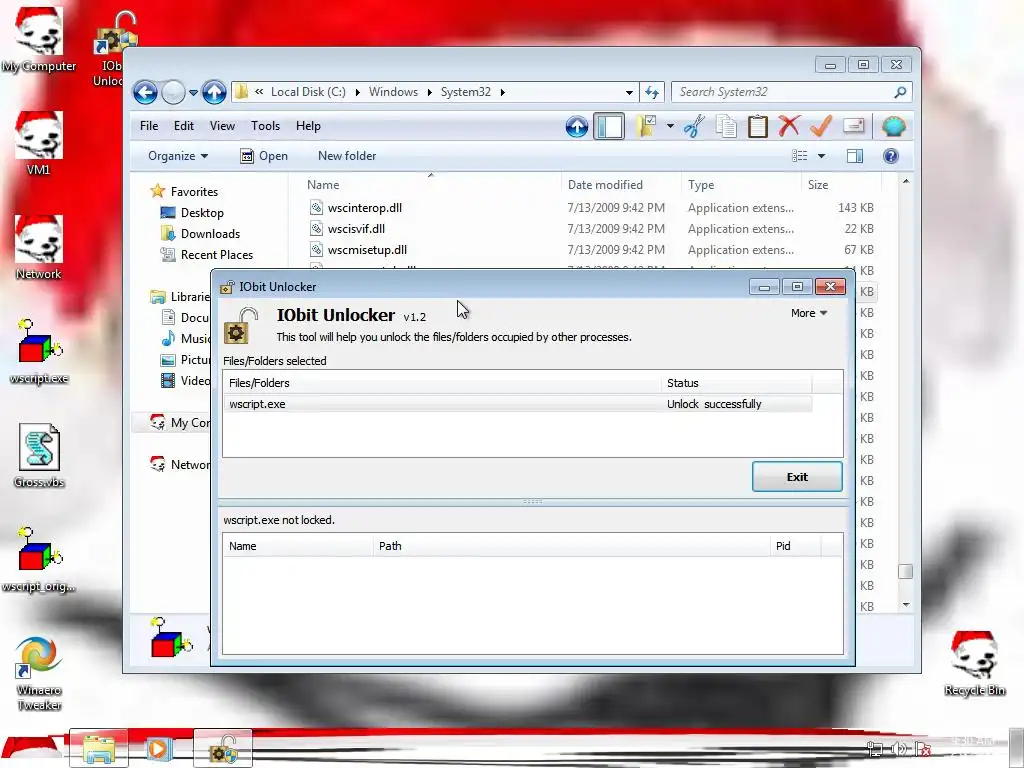Select Desktop in Favorites

(x=202, y=213)
